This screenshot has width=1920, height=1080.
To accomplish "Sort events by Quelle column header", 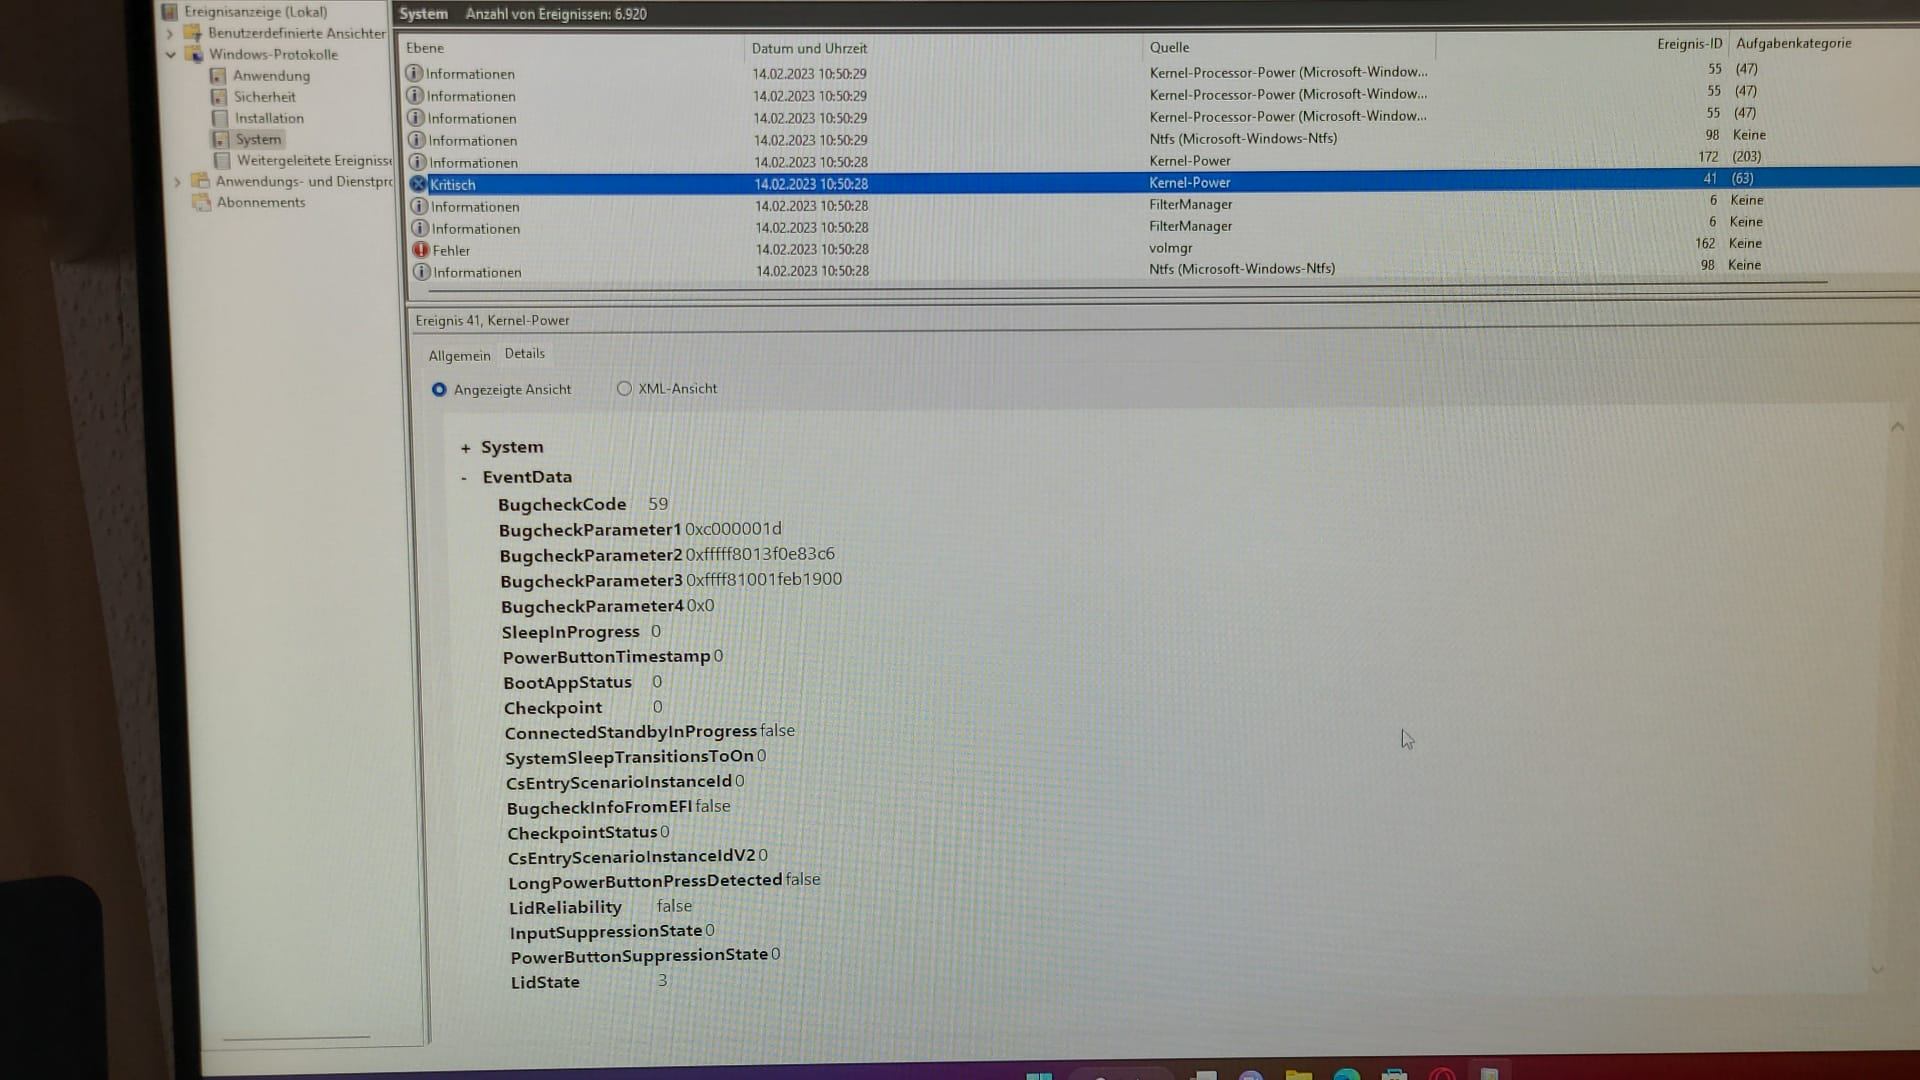I will [x=1169, y=47].
